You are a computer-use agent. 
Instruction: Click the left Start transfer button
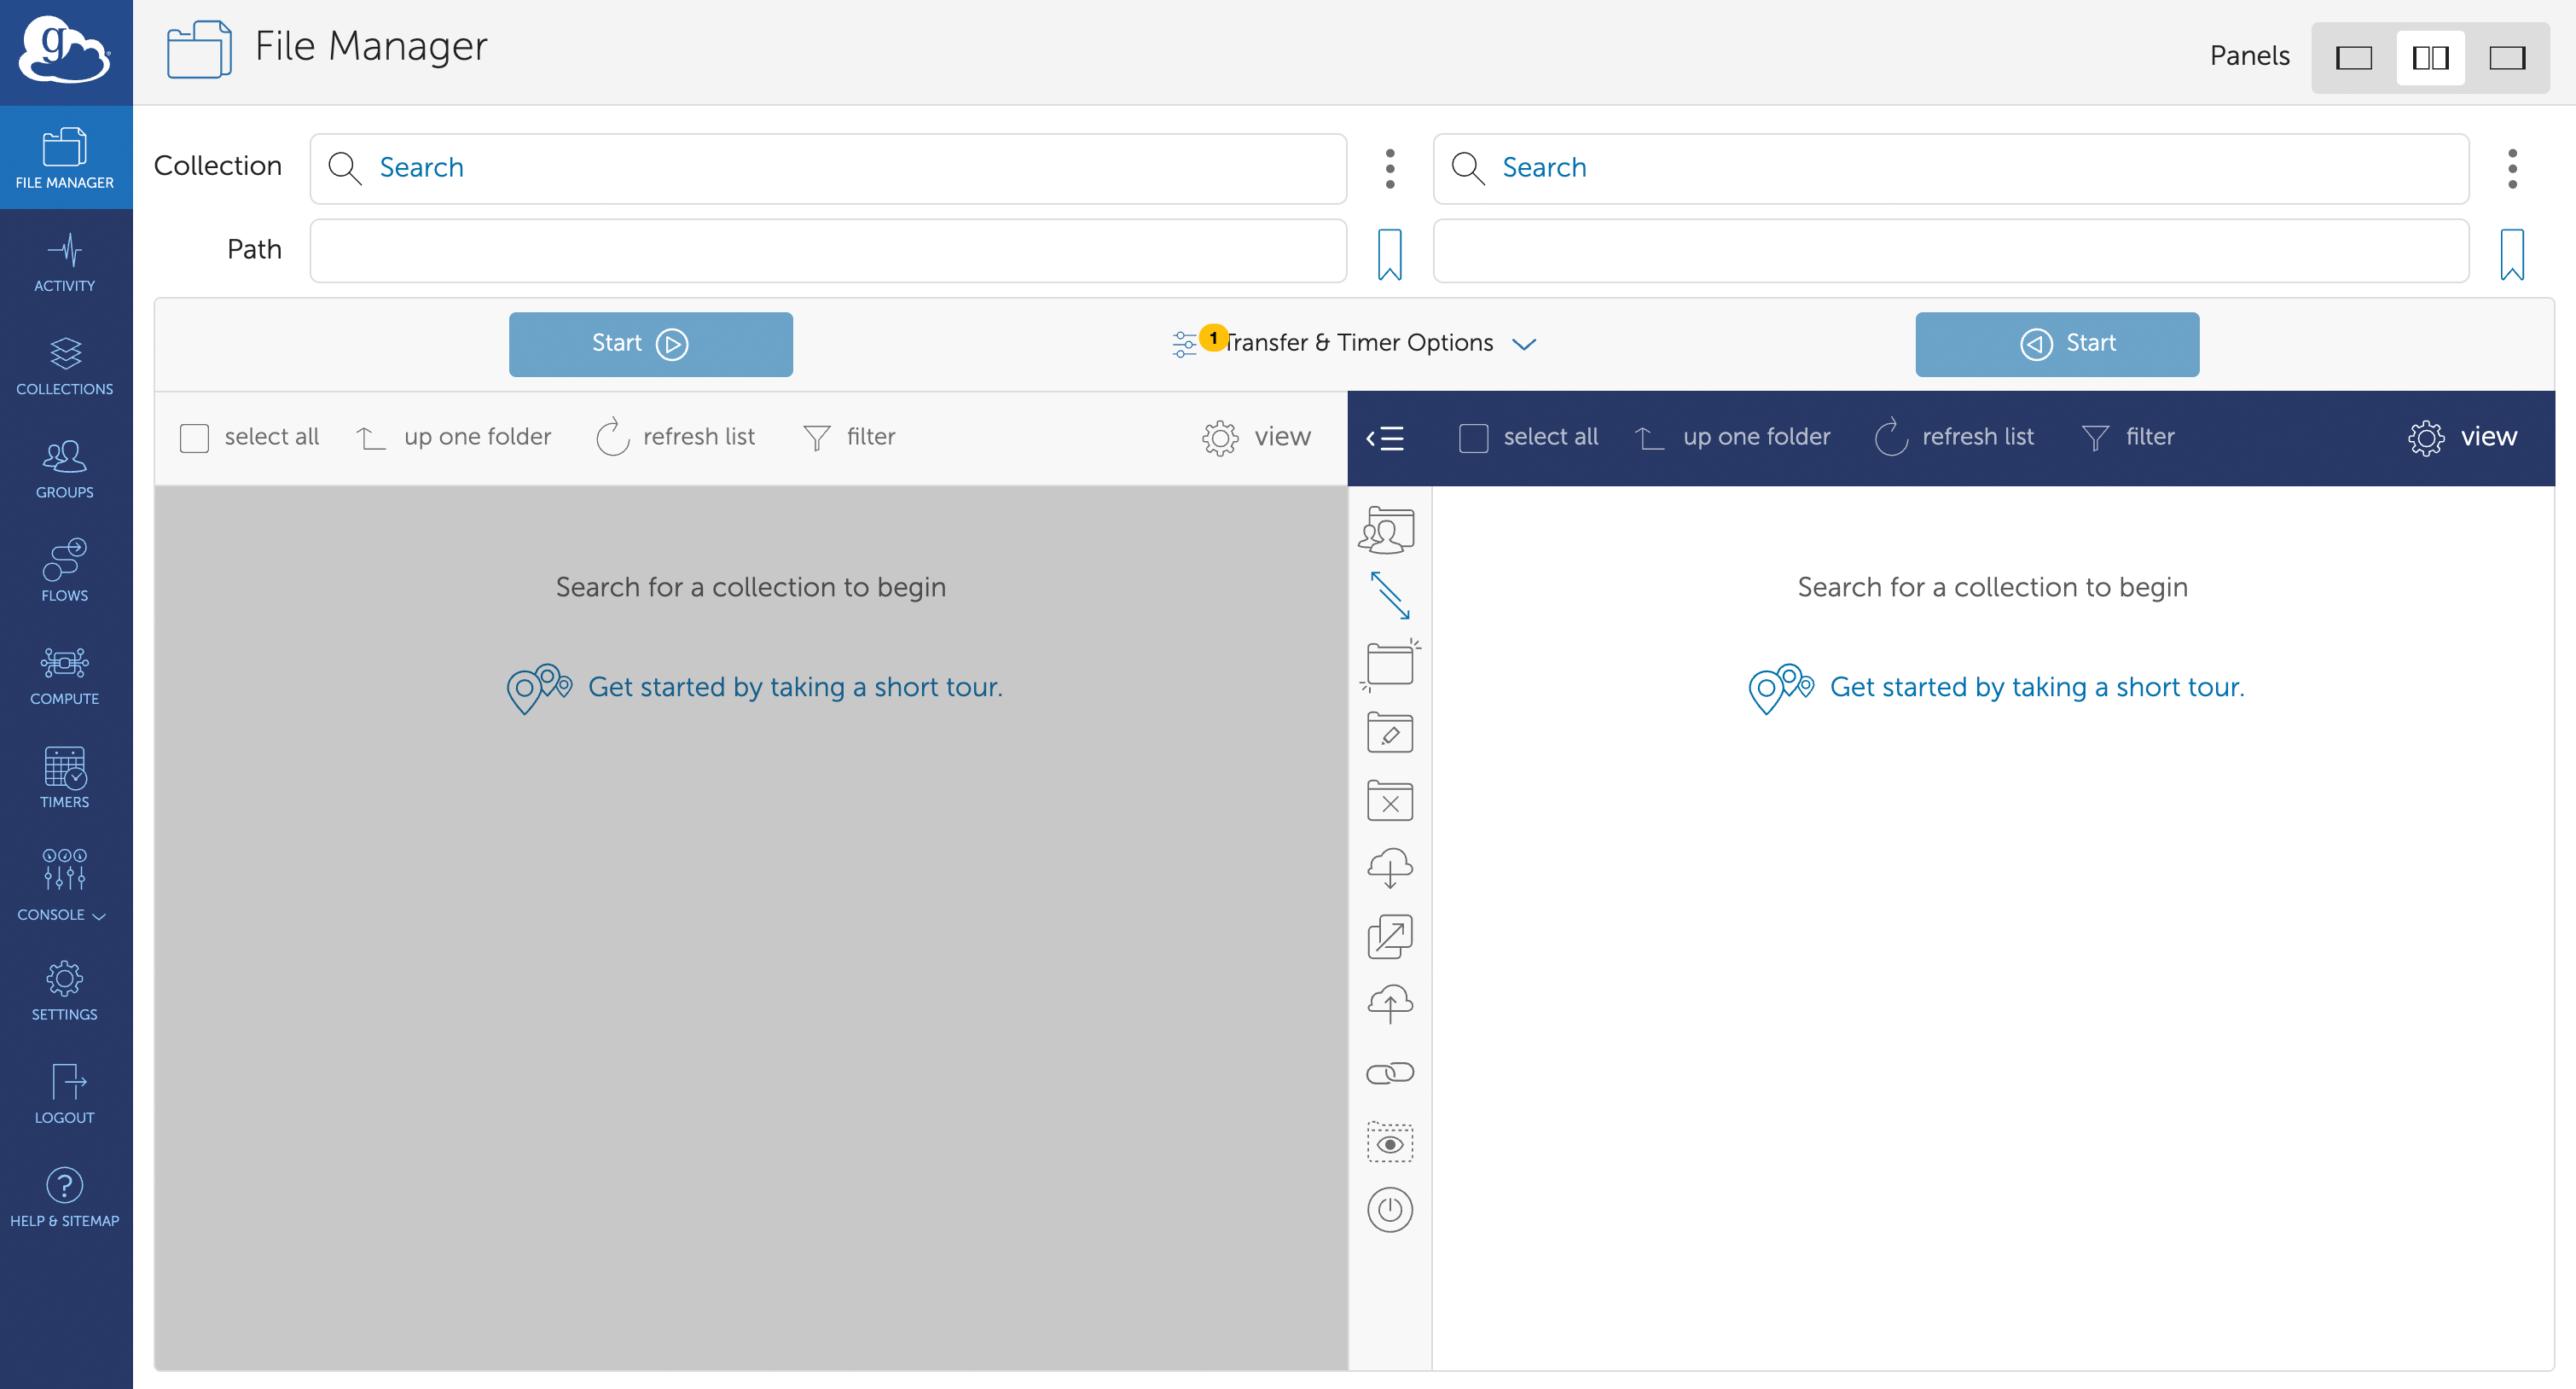(651, 344)
